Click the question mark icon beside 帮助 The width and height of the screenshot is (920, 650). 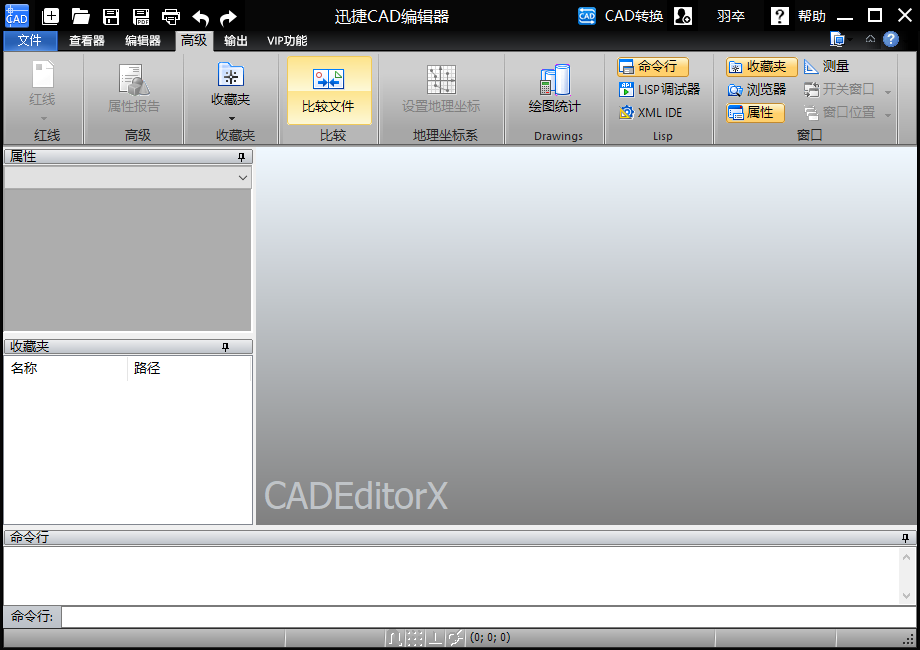pyautogui.click(x=779, y=16)
